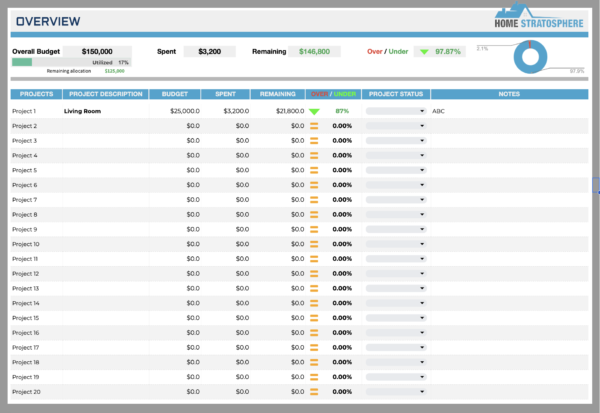The image size is (600, 413).
Task: Click the orange equals icon in Project 11 row
Action: pos(314,259)
